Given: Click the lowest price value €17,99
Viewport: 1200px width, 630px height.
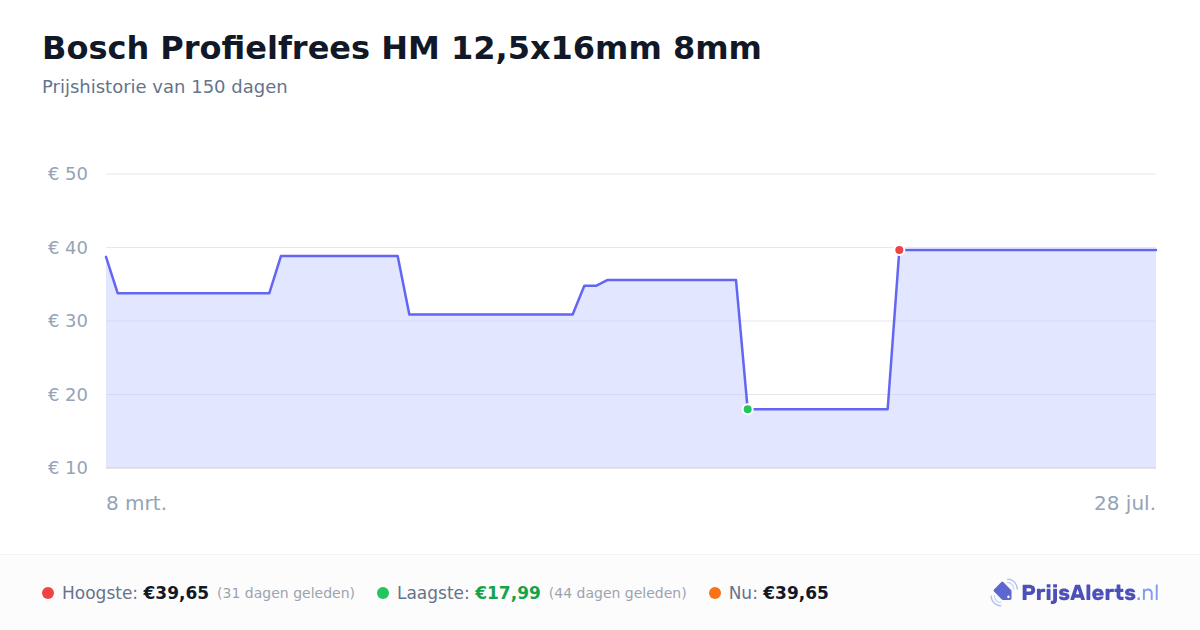Looking at the screenshot, I should (507, 593).
